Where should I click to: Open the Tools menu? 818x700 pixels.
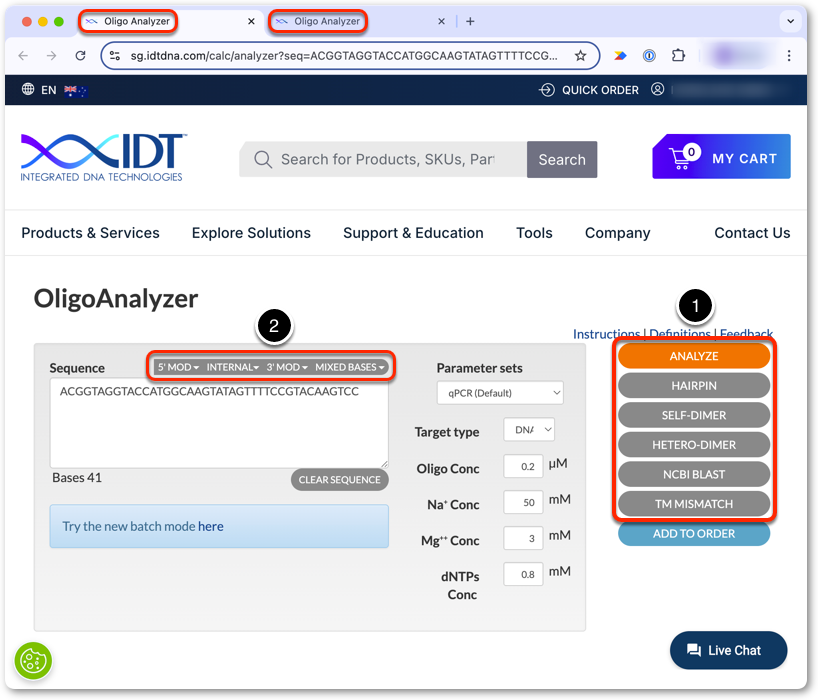coord(534,233)
